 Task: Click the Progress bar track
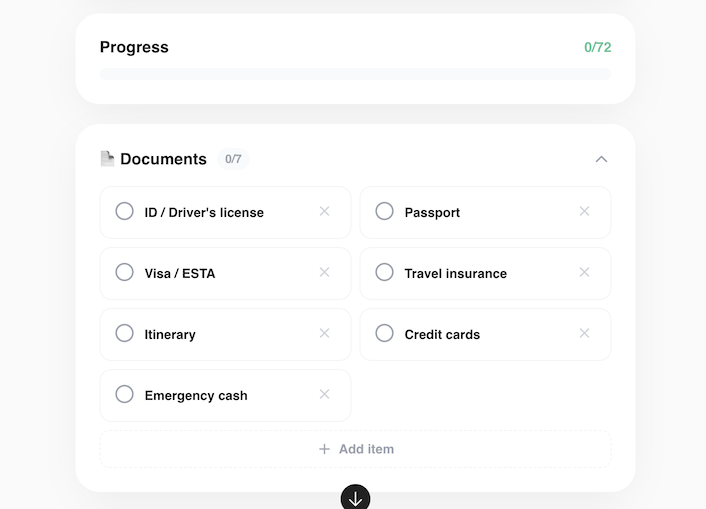click(x=355, y=74)
